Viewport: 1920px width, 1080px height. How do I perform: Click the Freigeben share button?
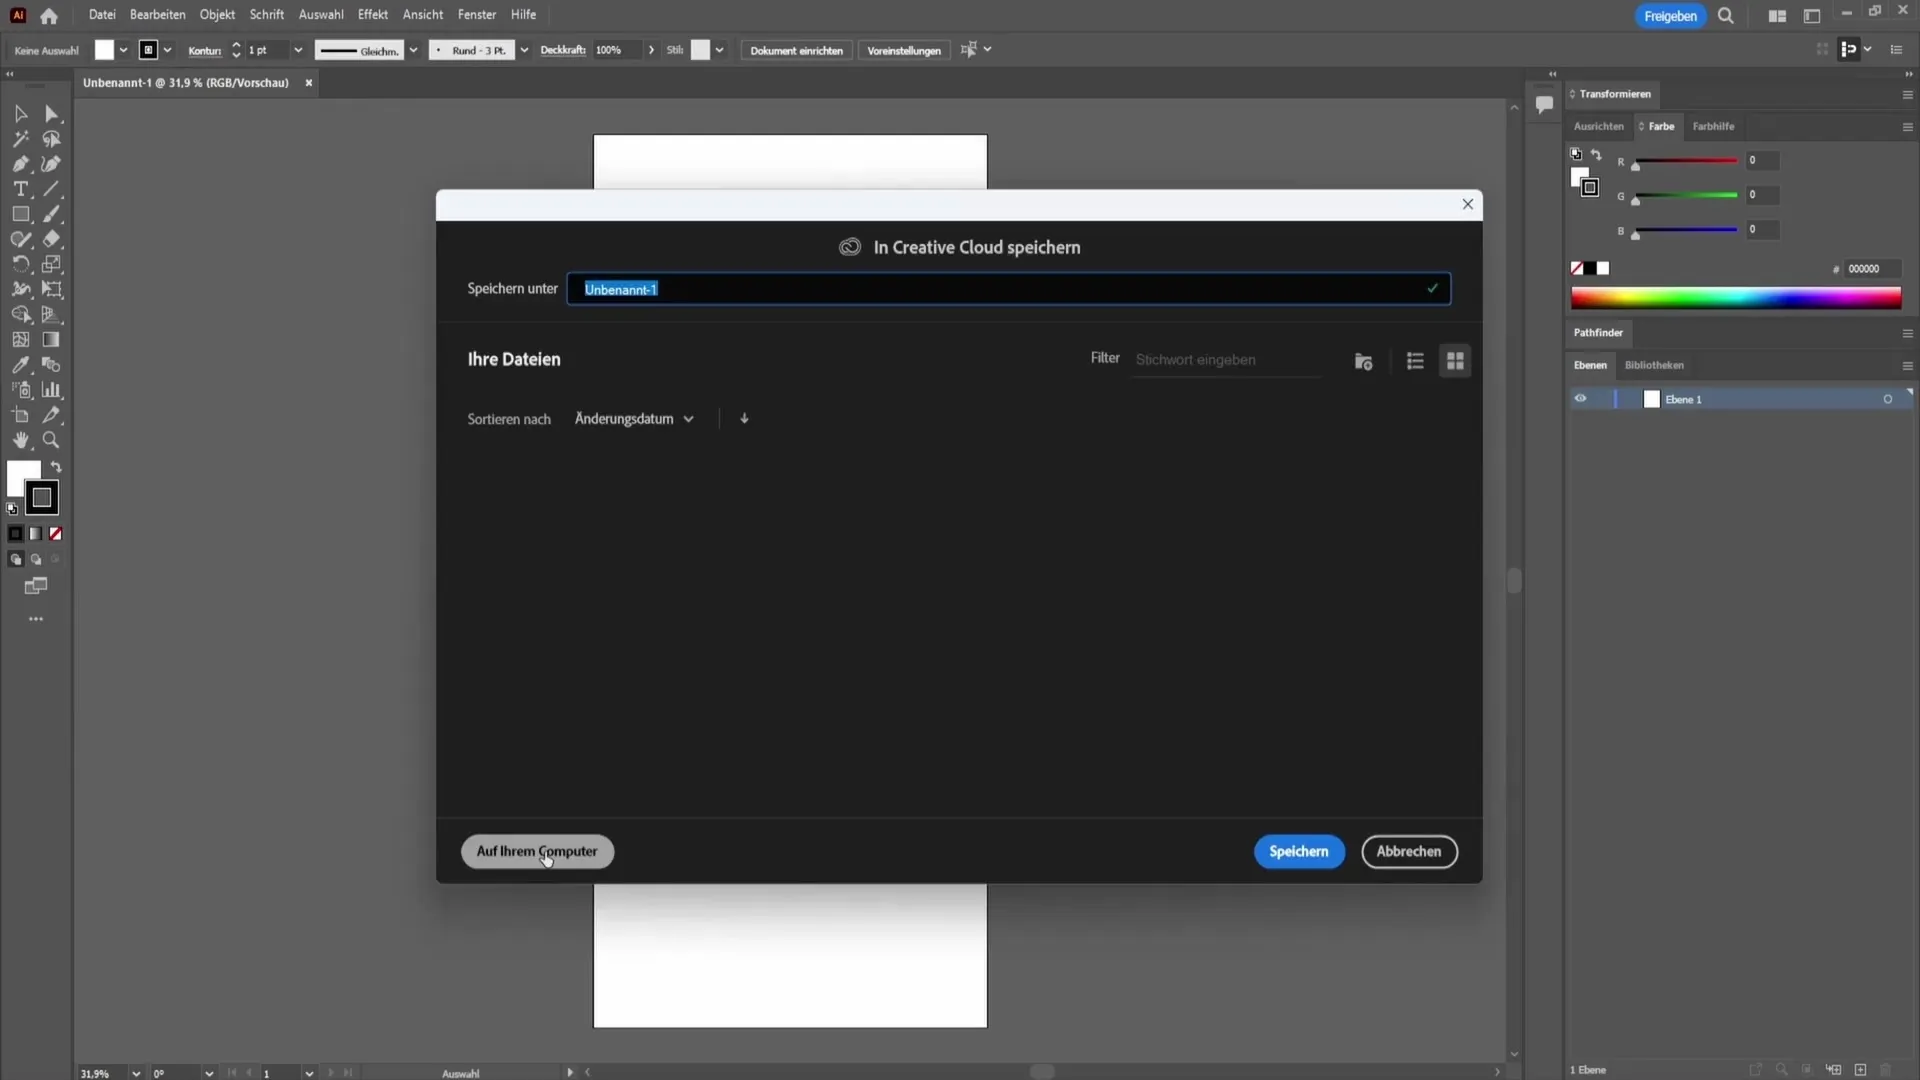1670,16
